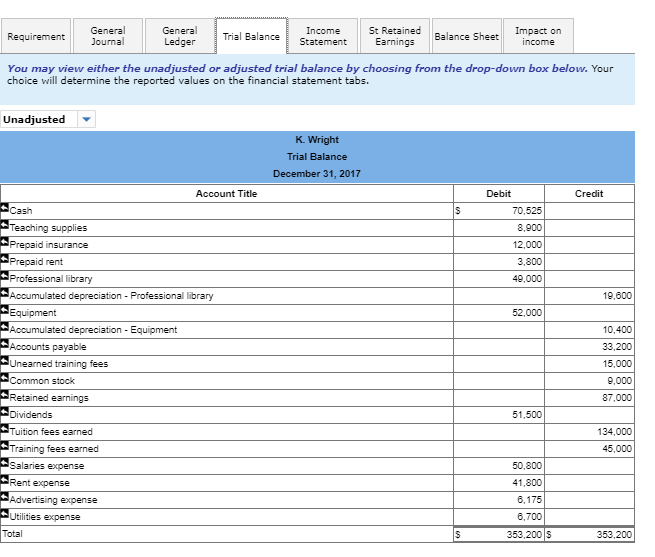Click the icon beside Cash row
This screenshot has height=557, width=655.
pos(4,208)
